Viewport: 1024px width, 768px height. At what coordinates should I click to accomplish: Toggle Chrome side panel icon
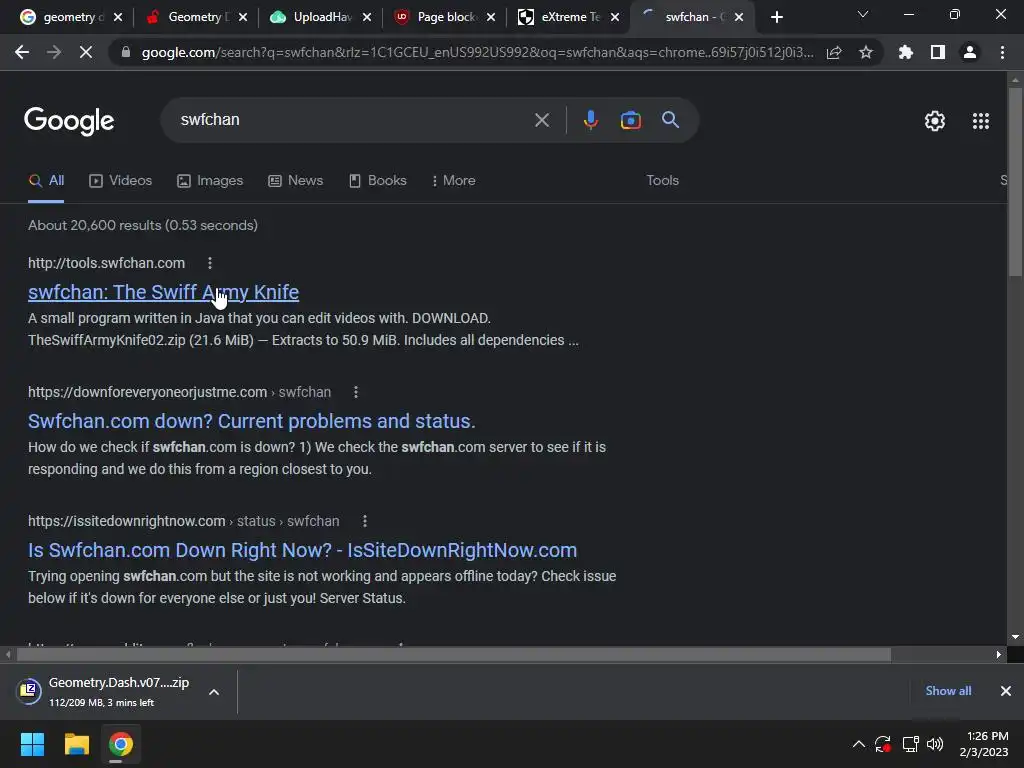tap(938, 52)
